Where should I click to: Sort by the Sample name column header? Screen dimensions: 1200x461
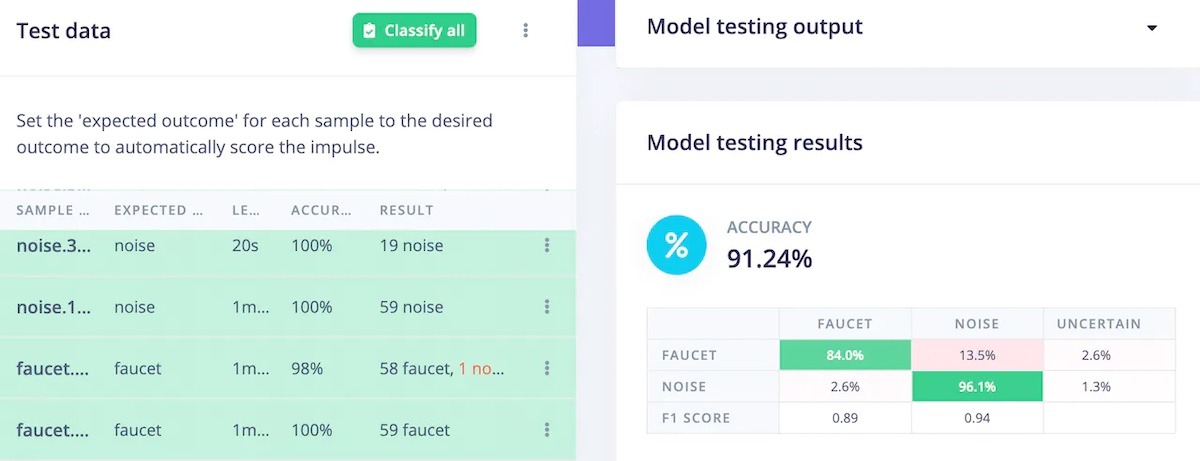click(x=53, y=210)
